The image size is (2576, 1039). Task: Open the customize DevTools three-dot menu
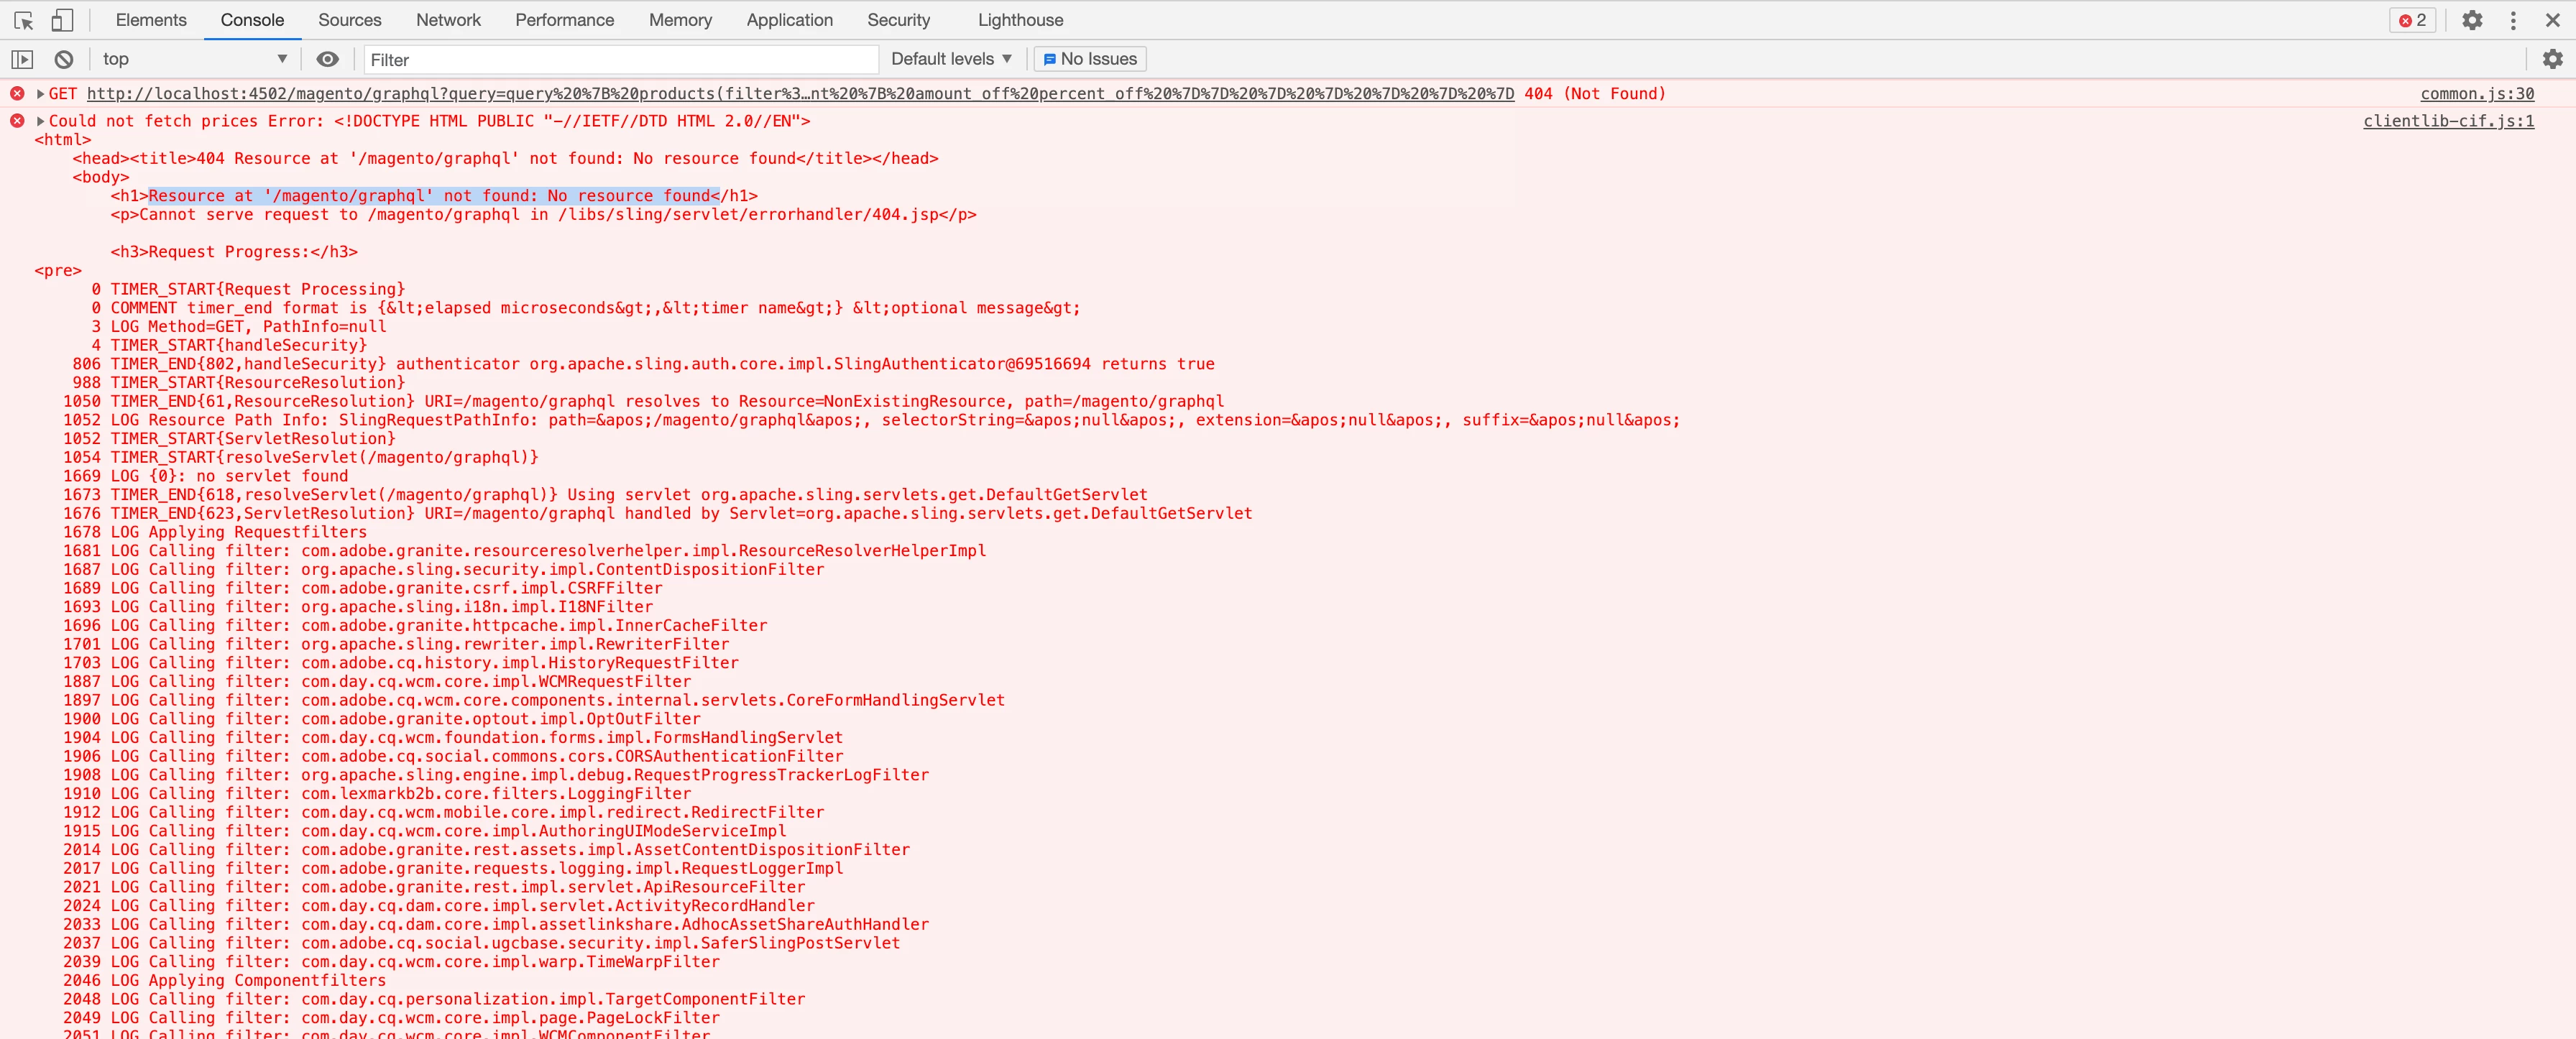pos(2513,20)
